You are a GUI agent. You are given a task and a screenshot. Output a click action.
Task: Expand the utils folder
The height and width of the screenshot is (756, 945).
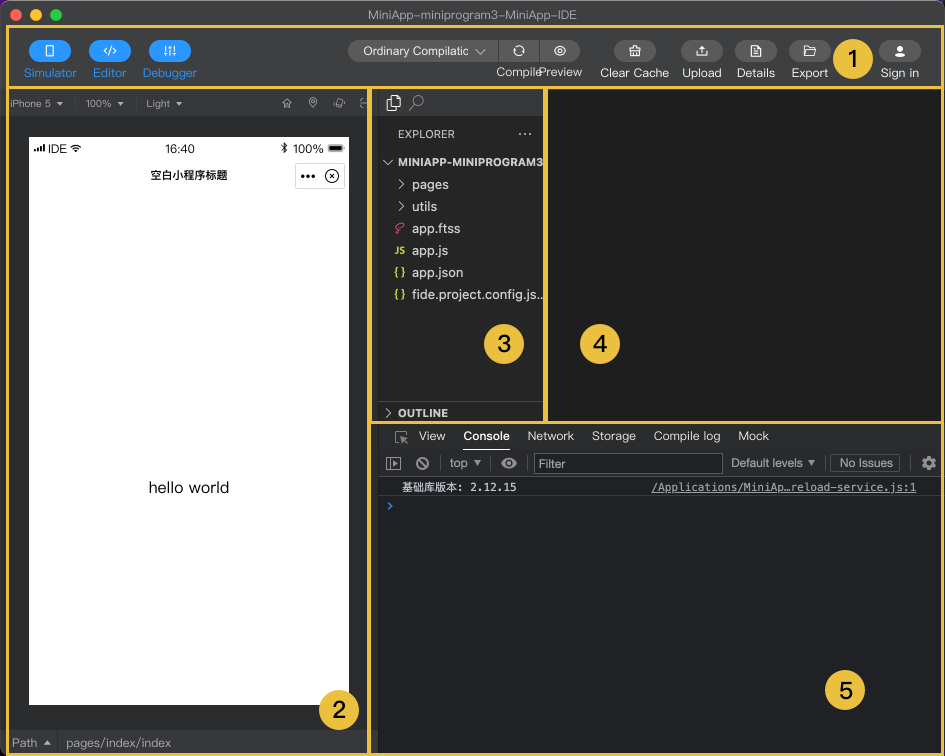pos(462,206)
